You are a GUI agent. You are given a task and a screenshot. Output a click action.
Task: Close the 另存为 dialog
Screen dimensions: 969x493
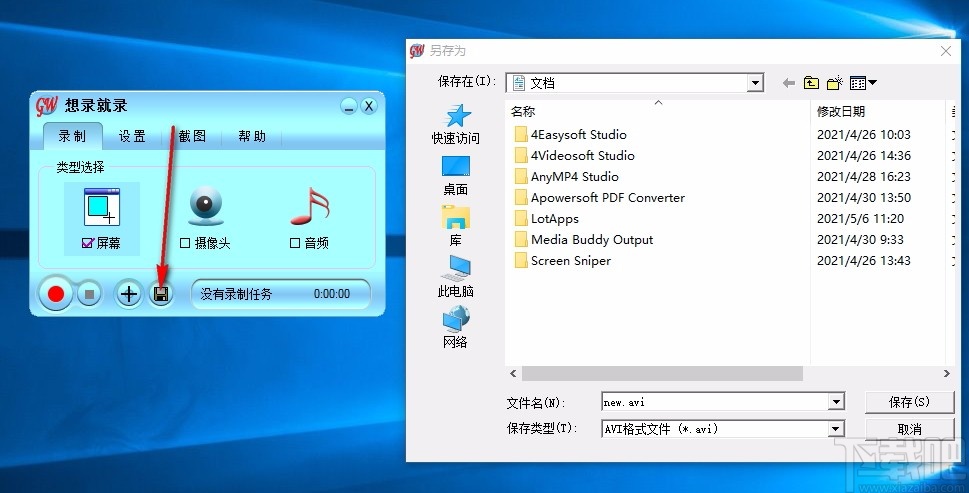tap(946, 51)
